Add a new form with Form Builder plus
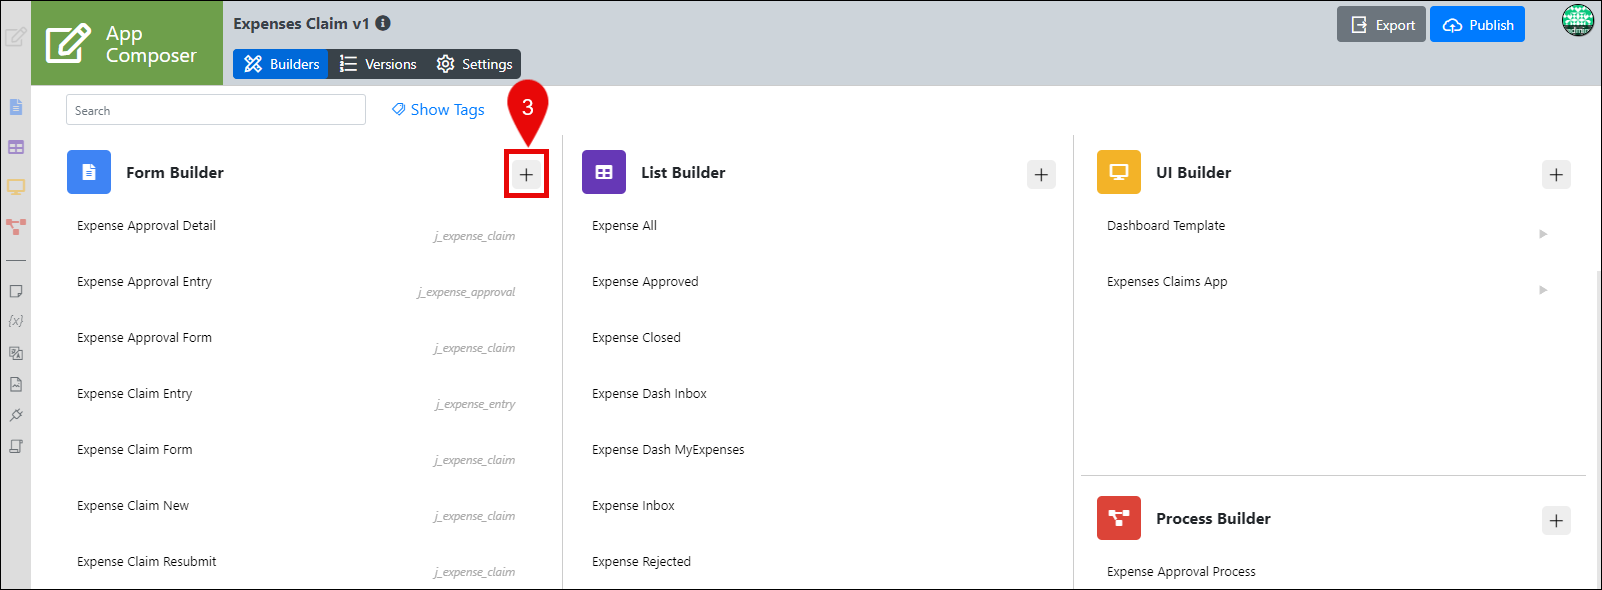 point(526,174)
